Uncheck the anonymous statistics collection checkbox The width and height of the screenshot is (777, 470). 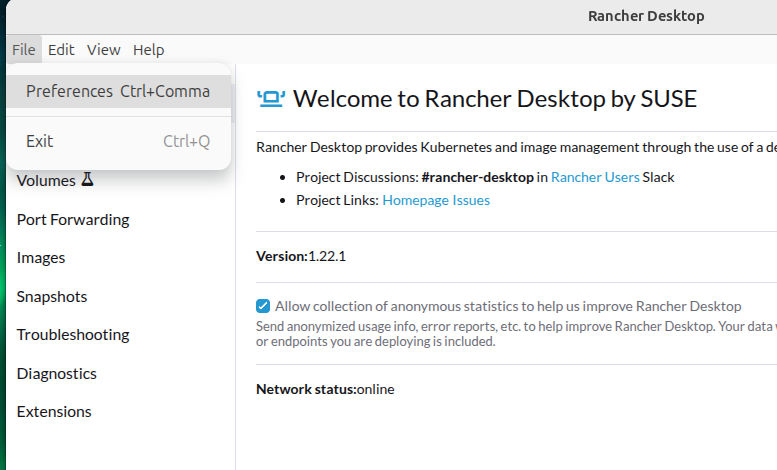coord(263,306)
